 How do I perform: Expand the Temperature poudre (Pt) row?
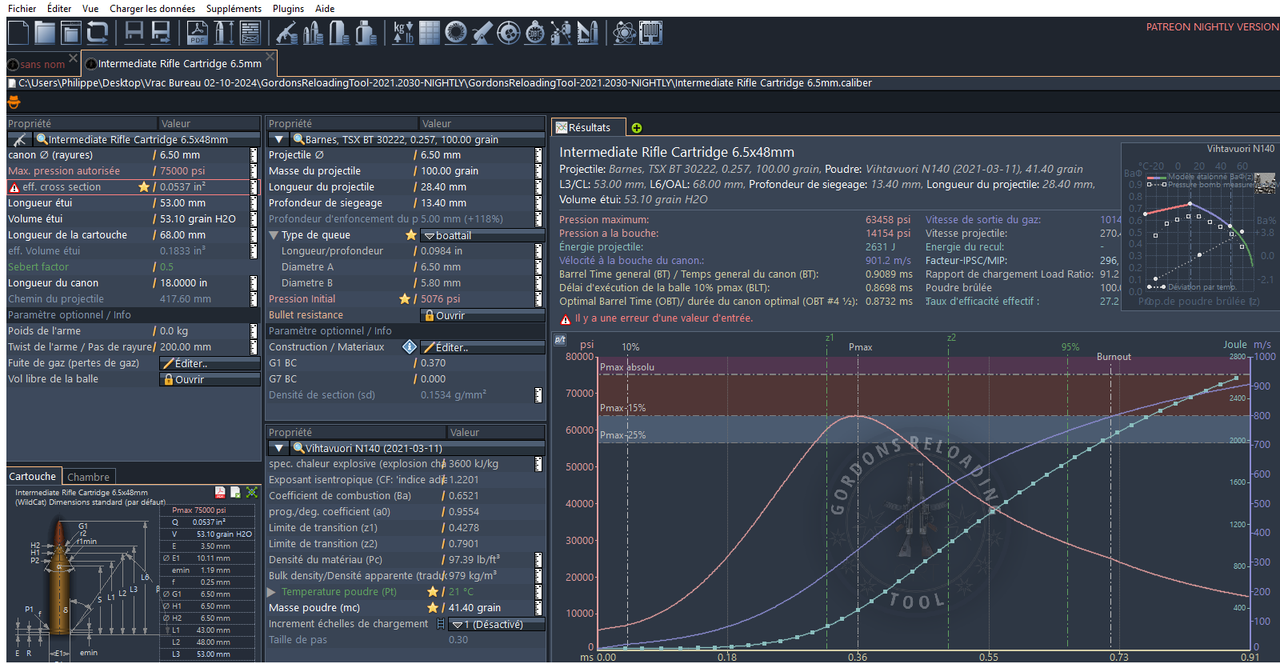pyautogui.click(x=272, y=592)
